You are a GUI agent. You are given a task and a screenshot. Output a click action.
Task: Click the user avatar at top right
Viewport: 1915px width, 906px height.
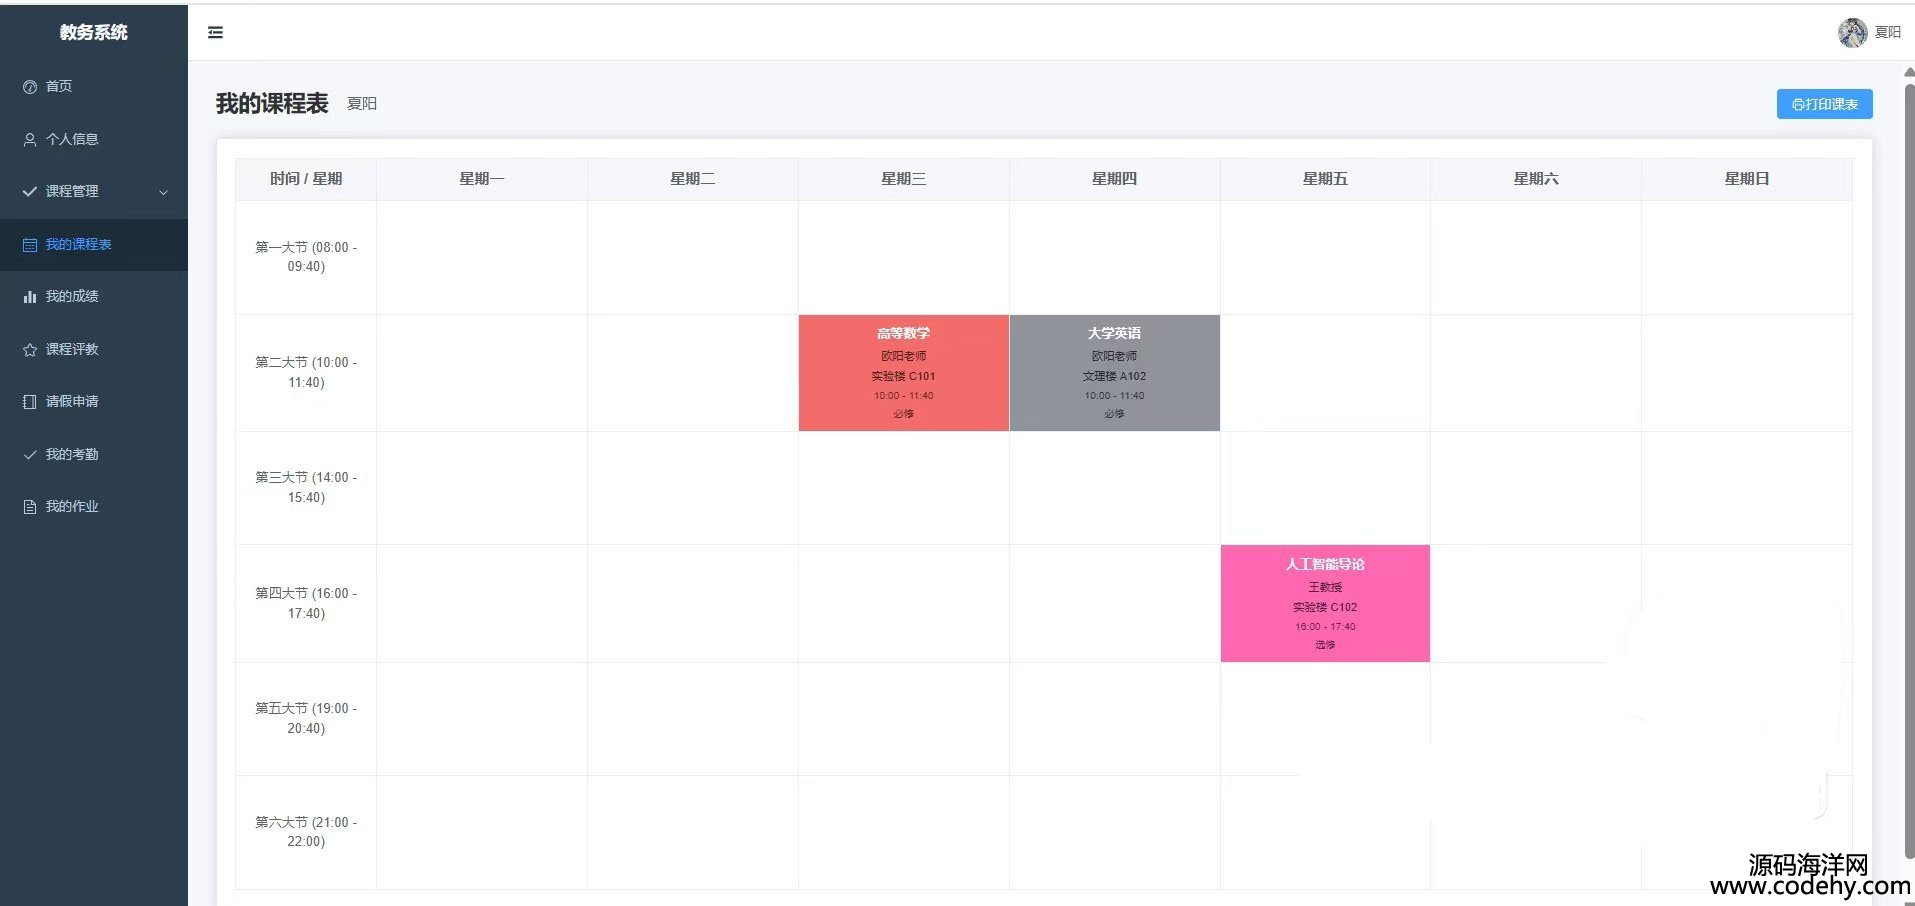tap(1852, 33)
